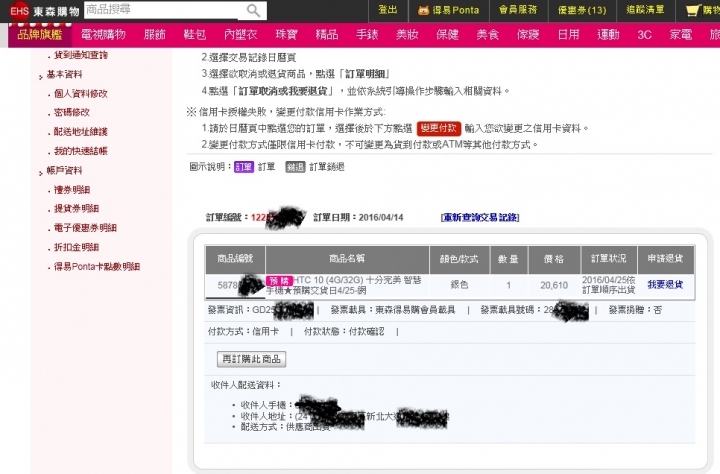The image size is (720, 474).
Task: Click the 配送方式 delivery line
Action: tap(285, 427)
